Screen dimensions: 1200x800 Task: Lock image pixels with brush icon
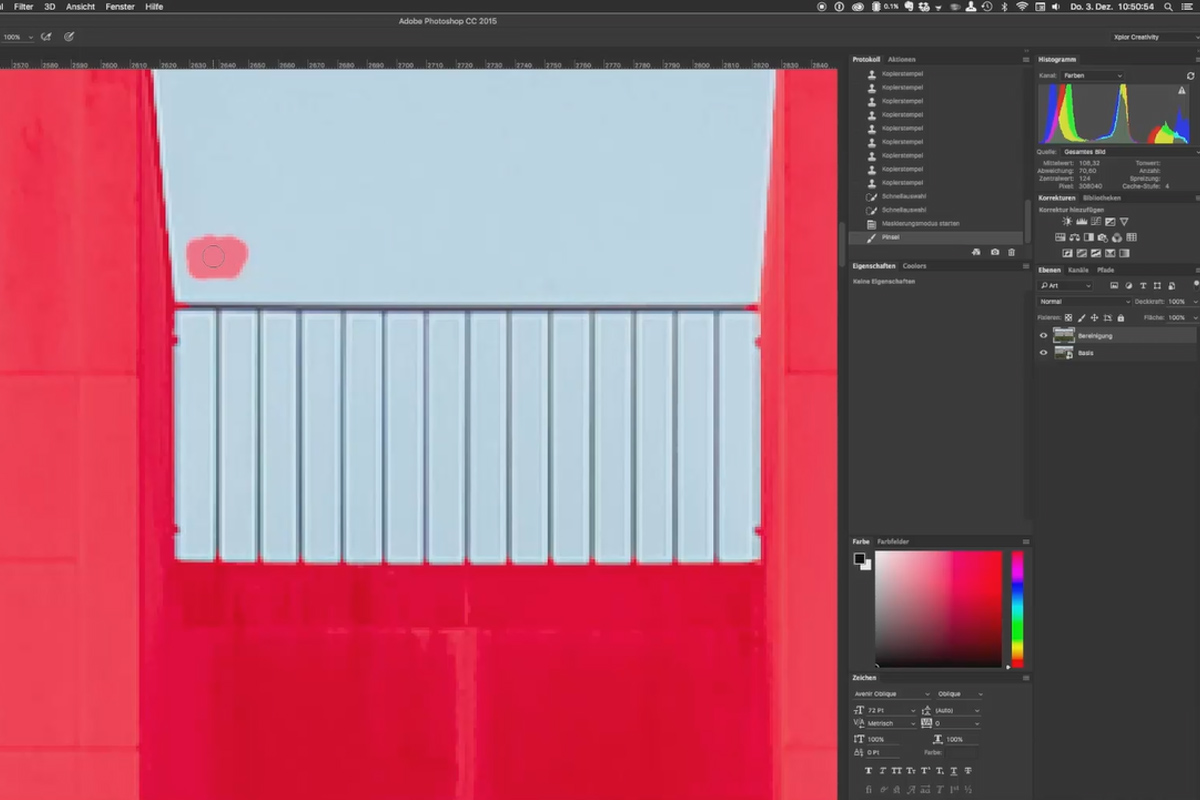(x=1082, y=318)
